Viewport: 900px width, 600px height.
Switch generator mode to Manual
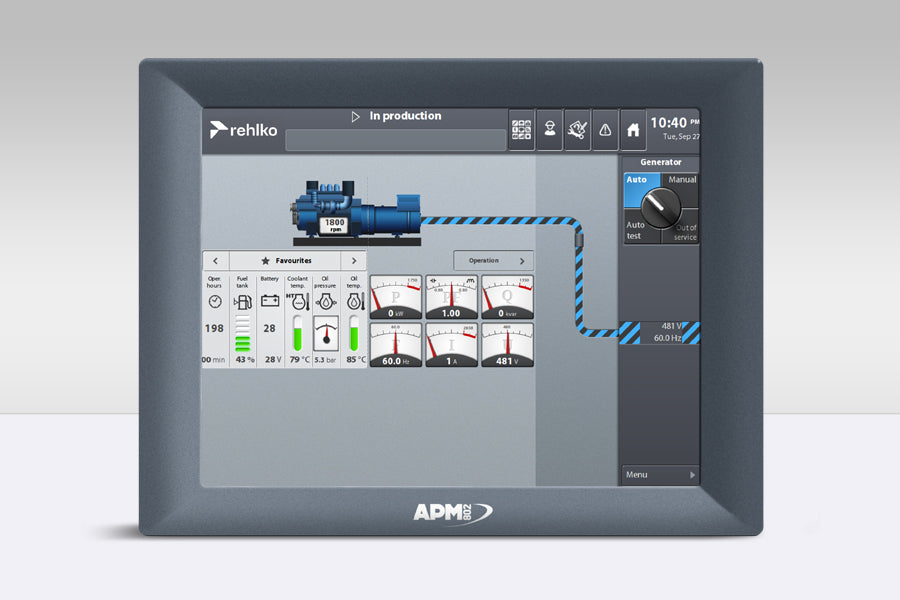point(682,181)
